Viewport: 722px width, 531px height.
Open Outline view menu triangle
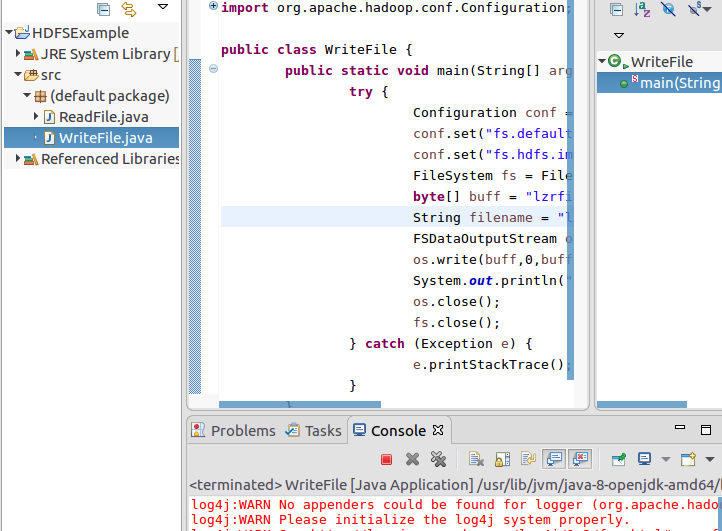619,35
